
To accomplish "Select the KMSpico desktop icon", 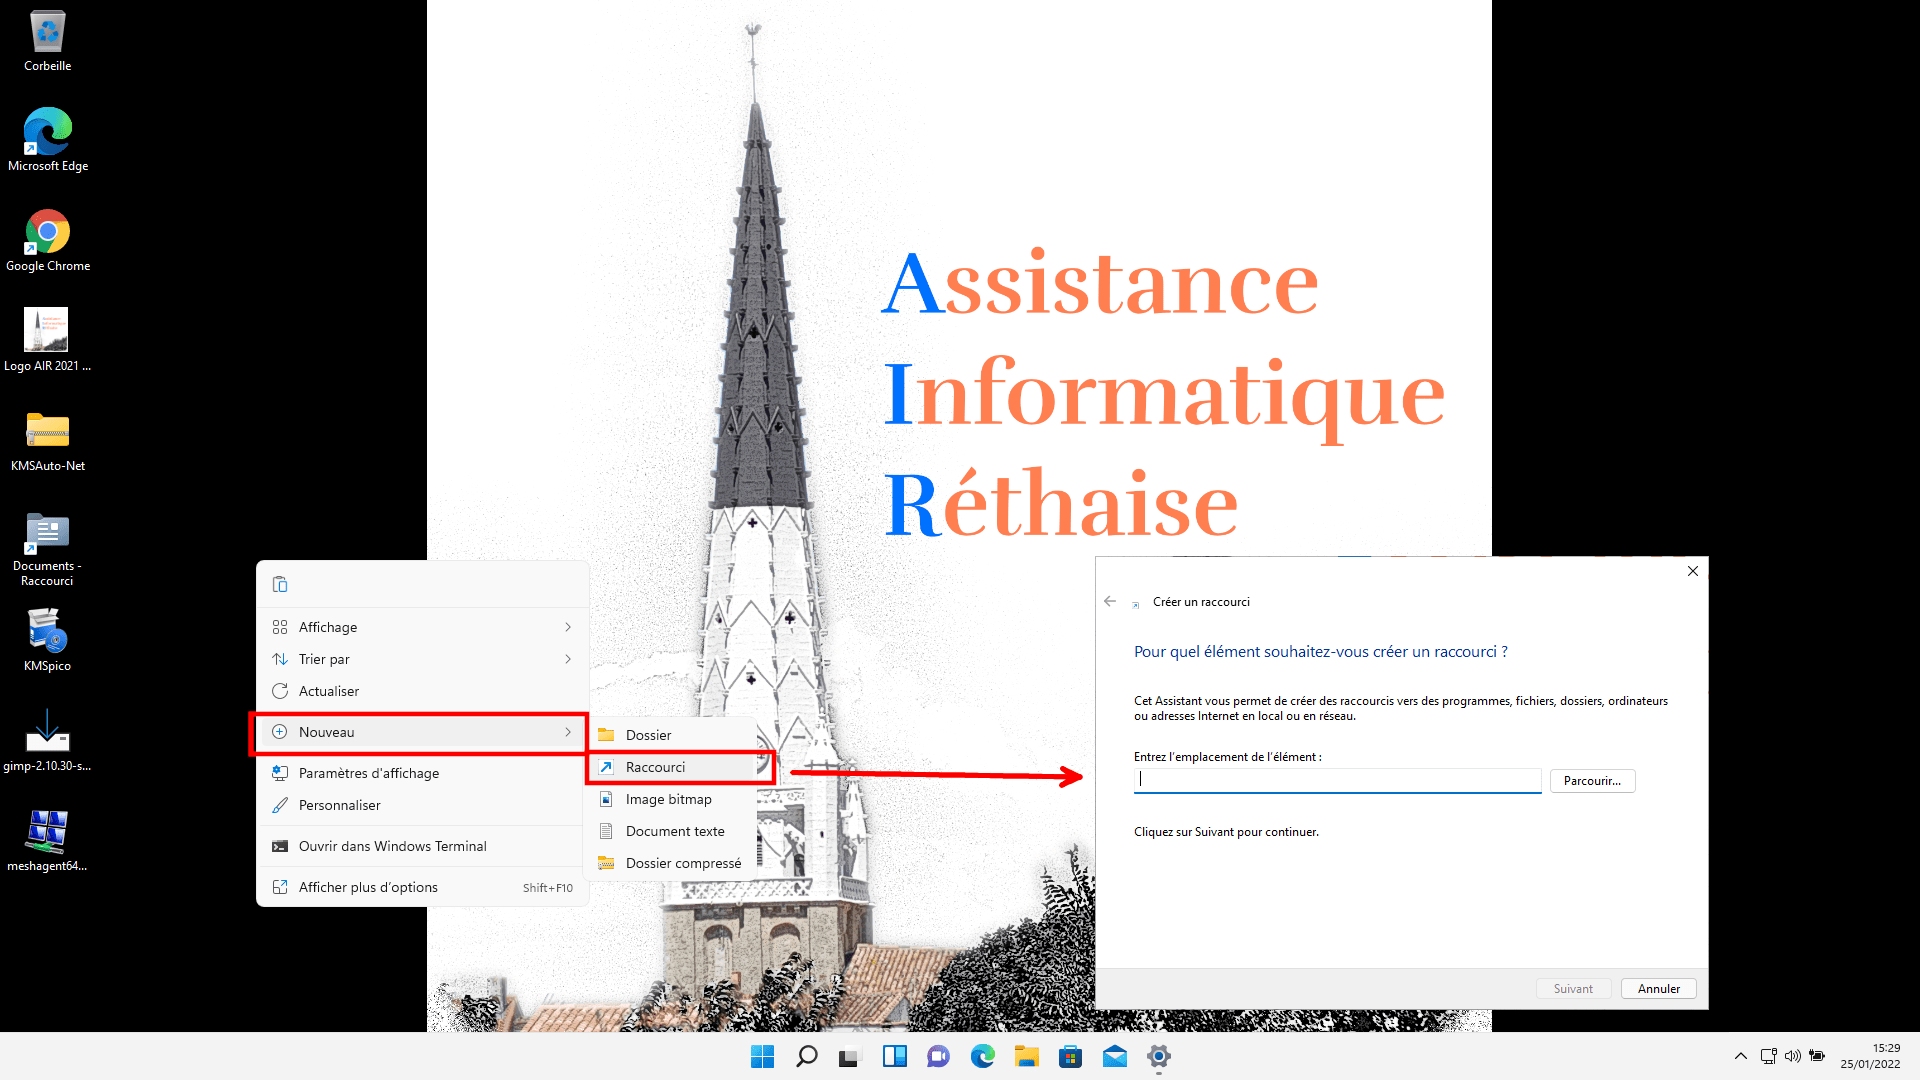I will tap(47, 630).
